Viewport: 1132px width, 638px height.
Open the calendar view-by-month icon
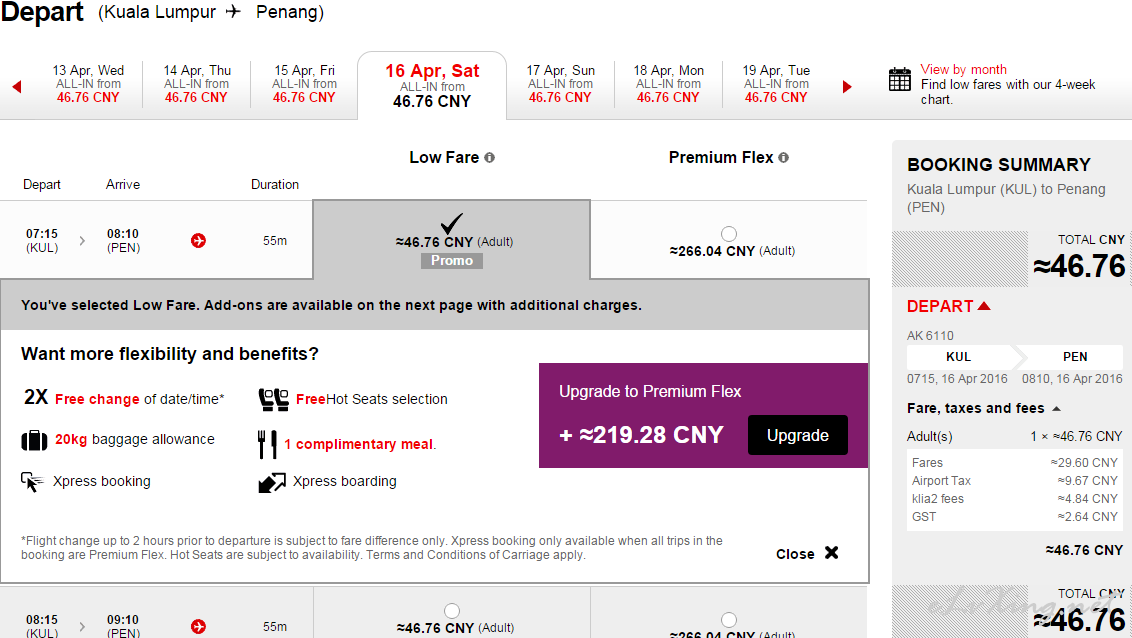click(x=900, y=79)
